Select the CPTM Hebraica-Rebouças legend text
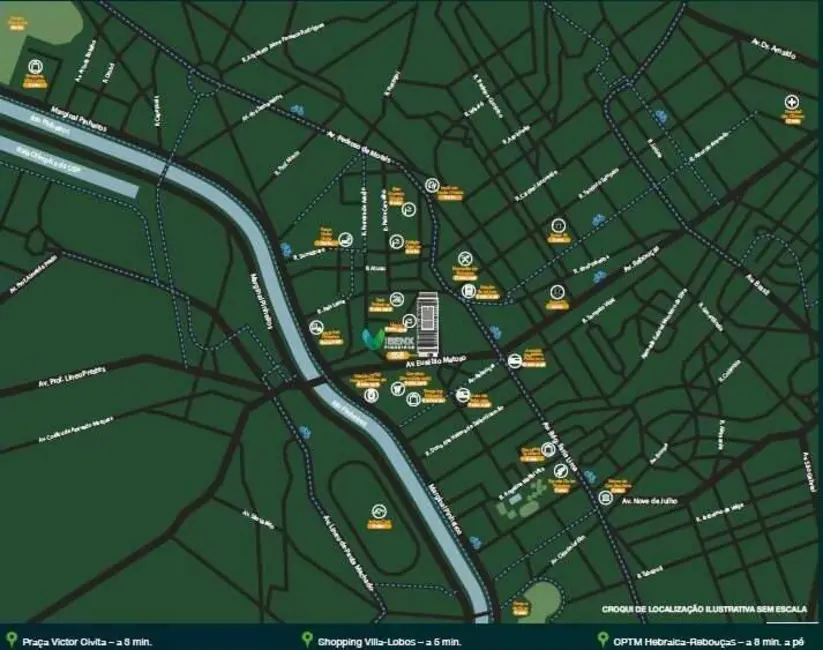The width and height of the screenshot is (823, 650). pos(714,640)
